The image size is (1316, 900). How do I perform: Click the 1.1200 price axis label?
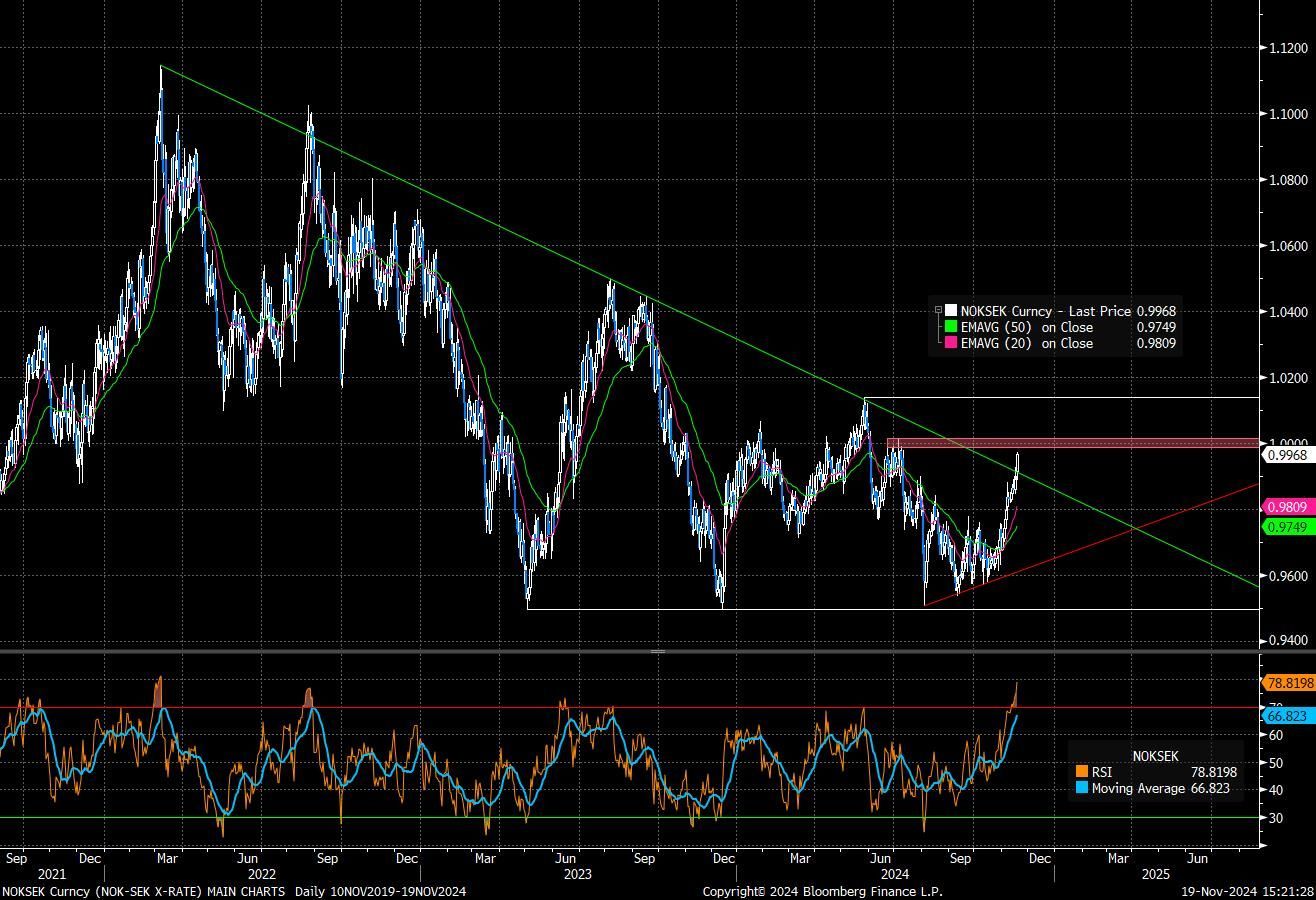tap(1289, 48)
